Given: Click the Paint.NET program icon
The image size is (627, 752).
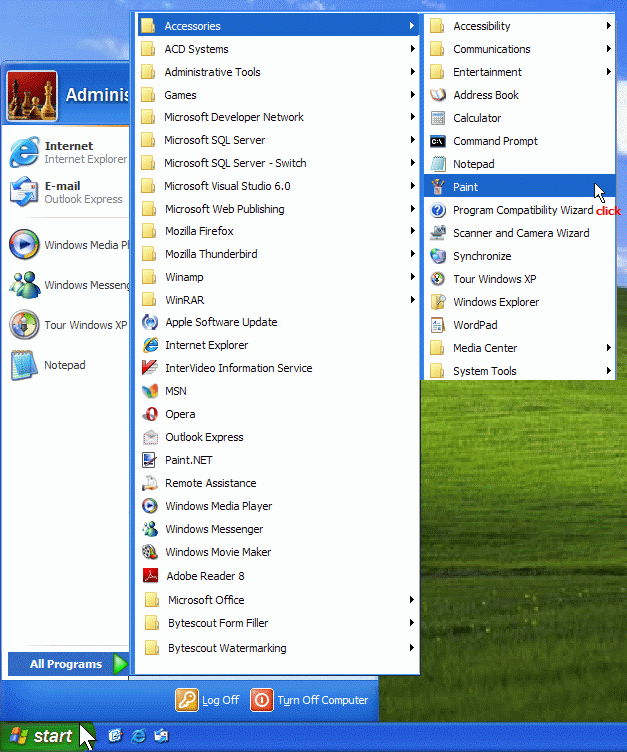Looking at the screenshot, I should pos(150,460).
